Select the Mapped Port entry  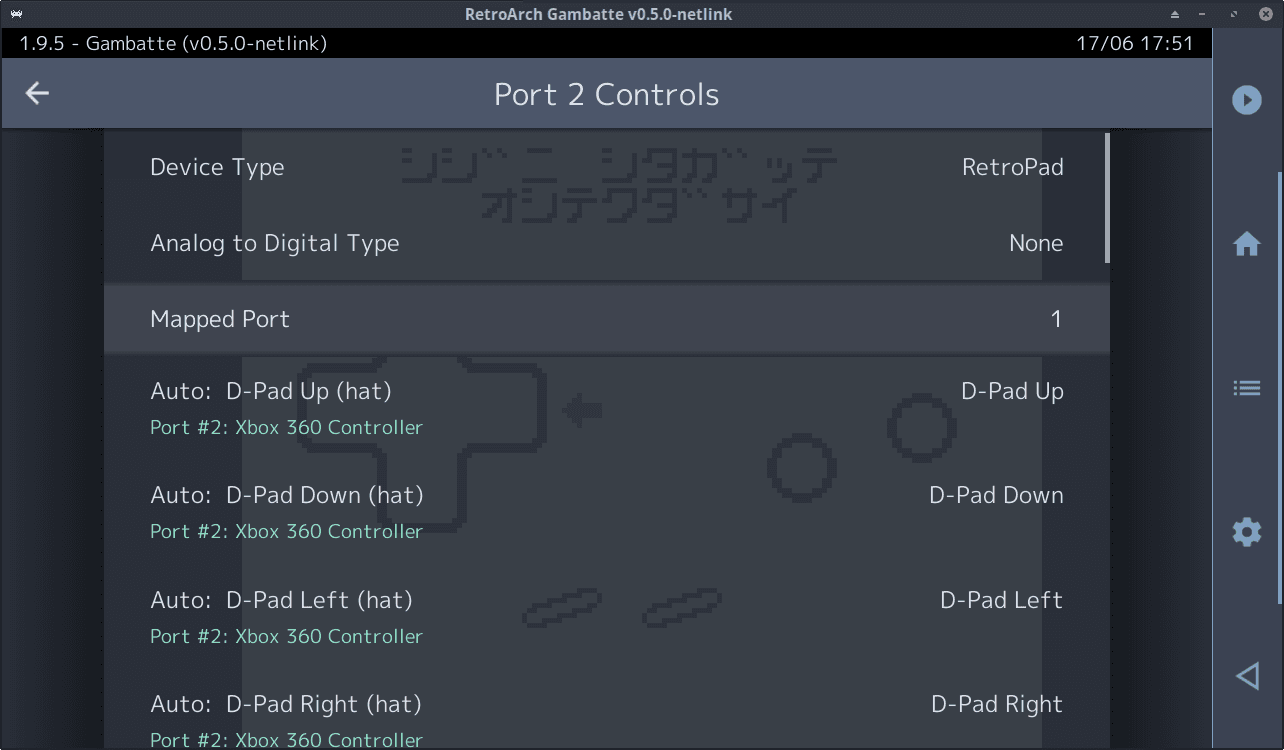tap(607, 319)
